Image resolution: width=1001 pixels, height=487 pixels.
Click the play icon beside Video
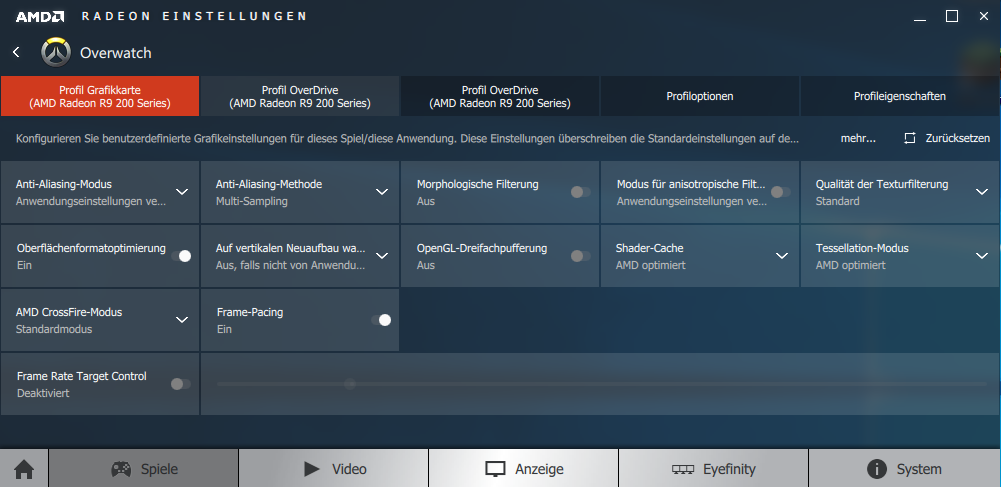click(312, 469)
